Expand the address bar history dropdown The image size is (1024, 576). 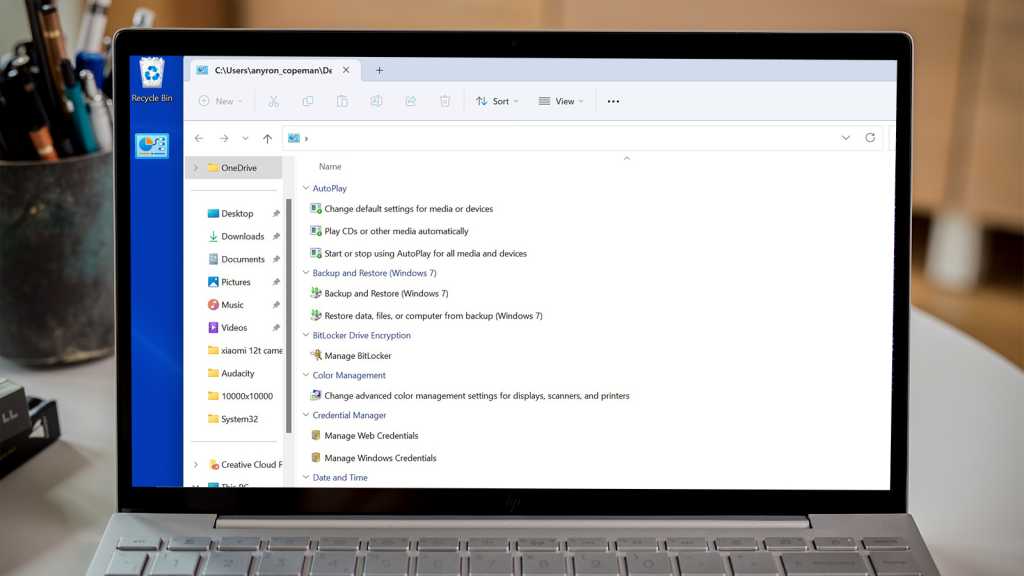pyautogui.click(x=846, y=138)
